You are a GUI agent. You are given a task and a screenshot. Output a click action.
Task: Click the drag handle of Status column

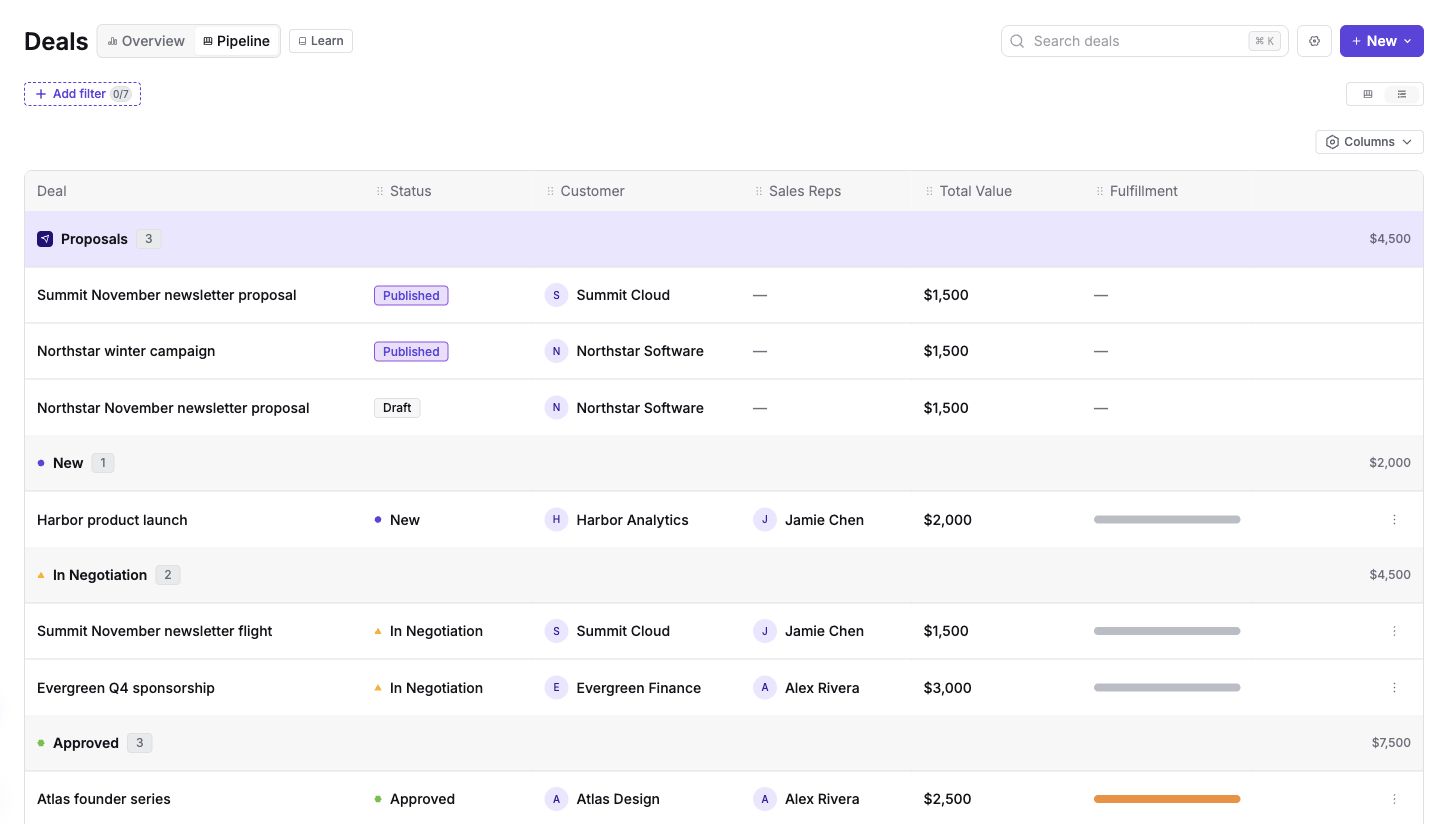pos(379,191)
